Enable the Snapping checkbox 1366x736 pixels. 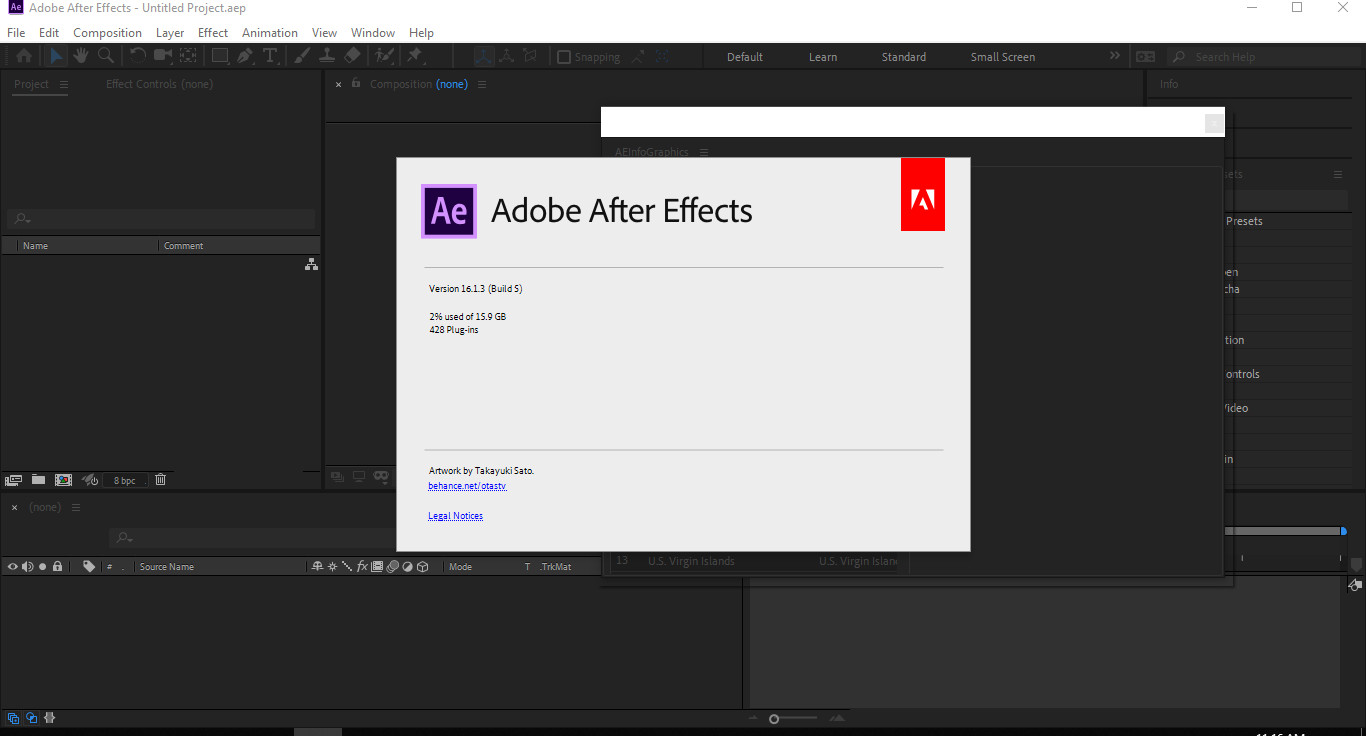point(564,57)
